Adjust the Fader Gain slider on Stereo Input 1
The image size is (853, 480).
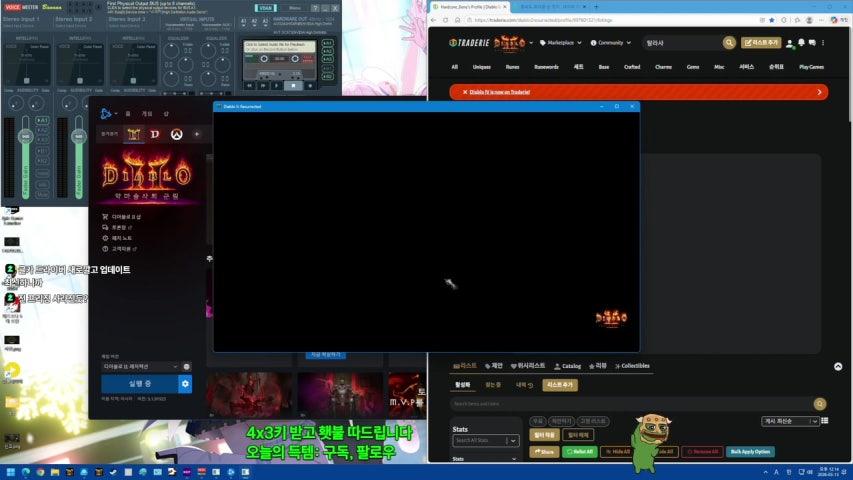[x=26, y=137]
